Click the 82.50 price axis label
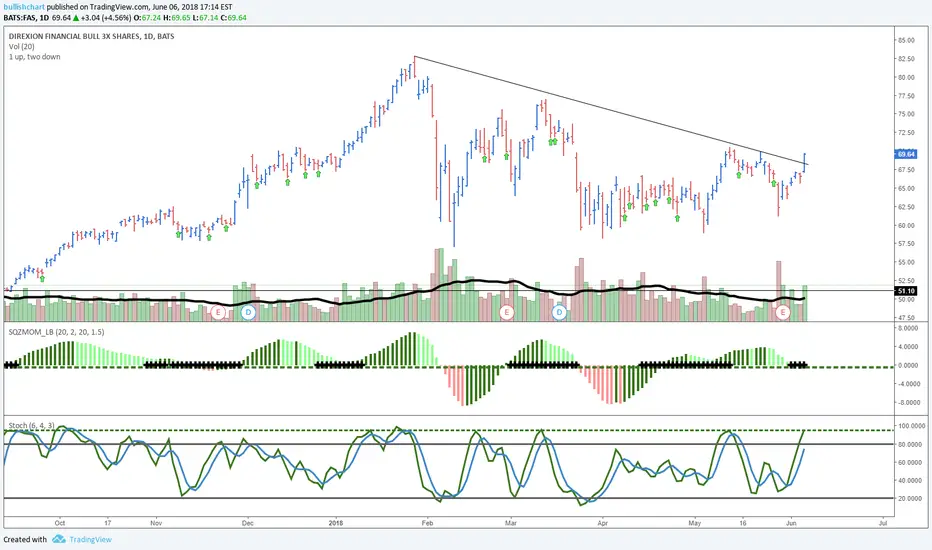 pos(906,59)
